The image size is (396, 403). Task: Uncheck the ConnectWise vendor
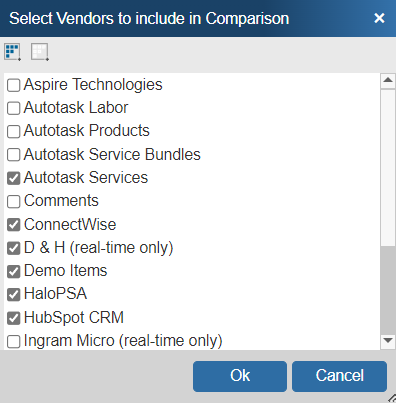point(14,225)
